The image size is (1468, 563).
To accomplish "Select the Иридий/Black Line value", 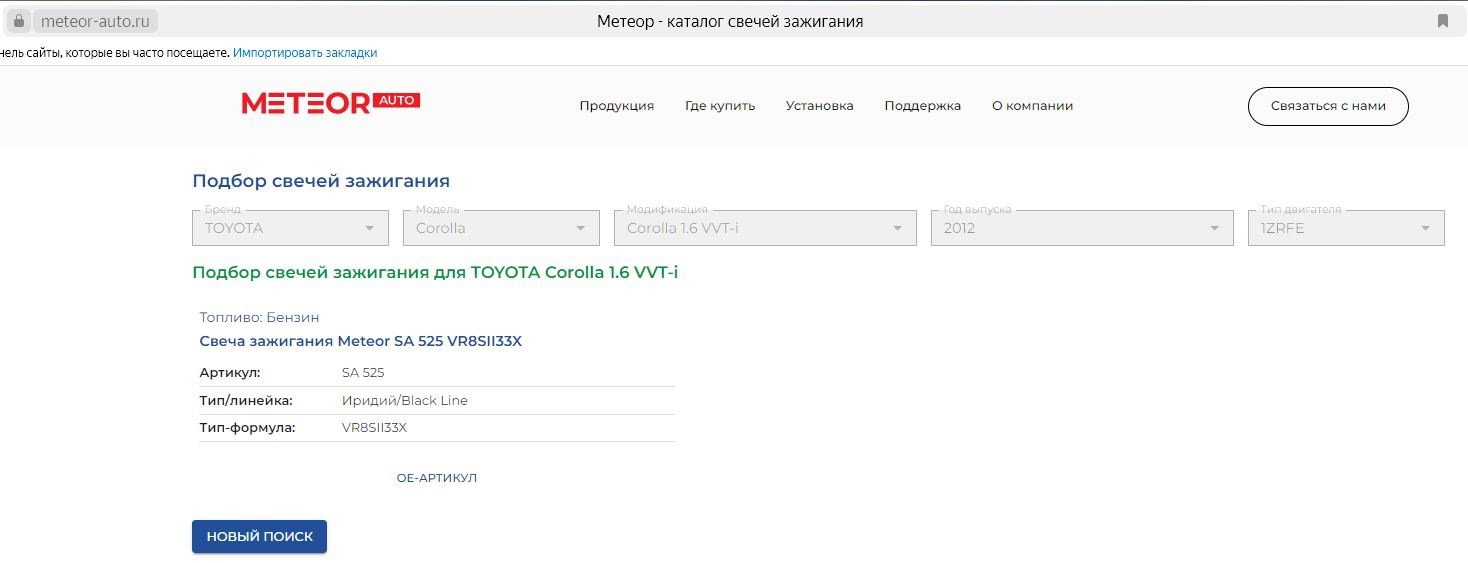I will 405,401.
